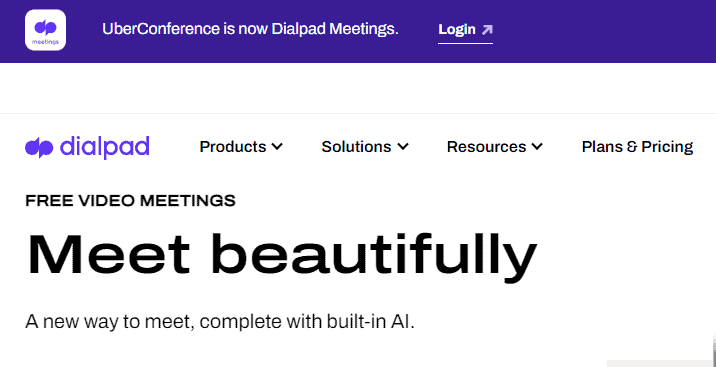This screenshot has height=367, width=716.
Task: Click the 'UberConference is now Dialpad Meetings' announcement
Action: [250, 29]
